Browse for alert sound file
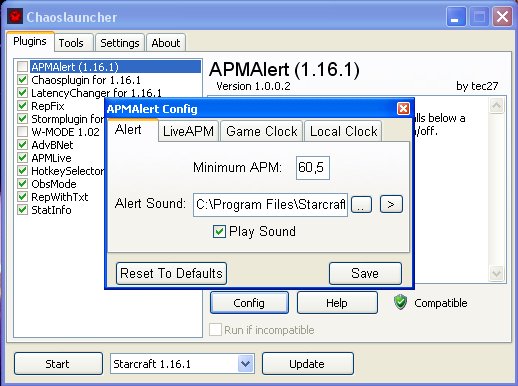Viewport: 518px width, 386px height. click(361, 204)
